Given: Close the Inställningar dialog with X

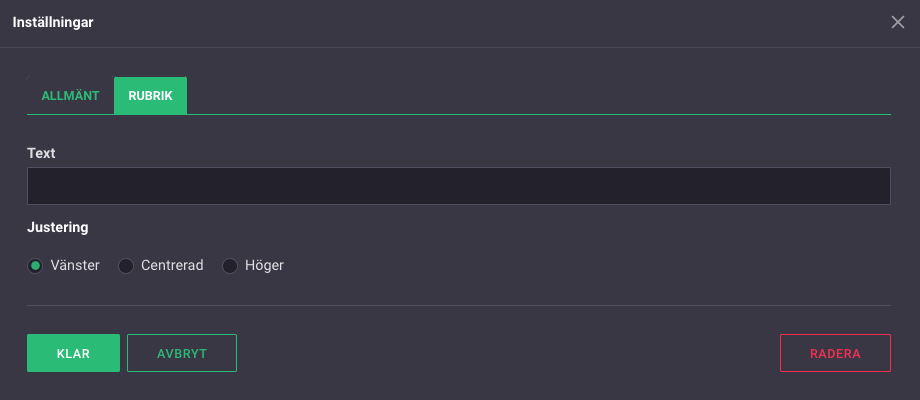Looking at the screenshot, I should [897, 22].
